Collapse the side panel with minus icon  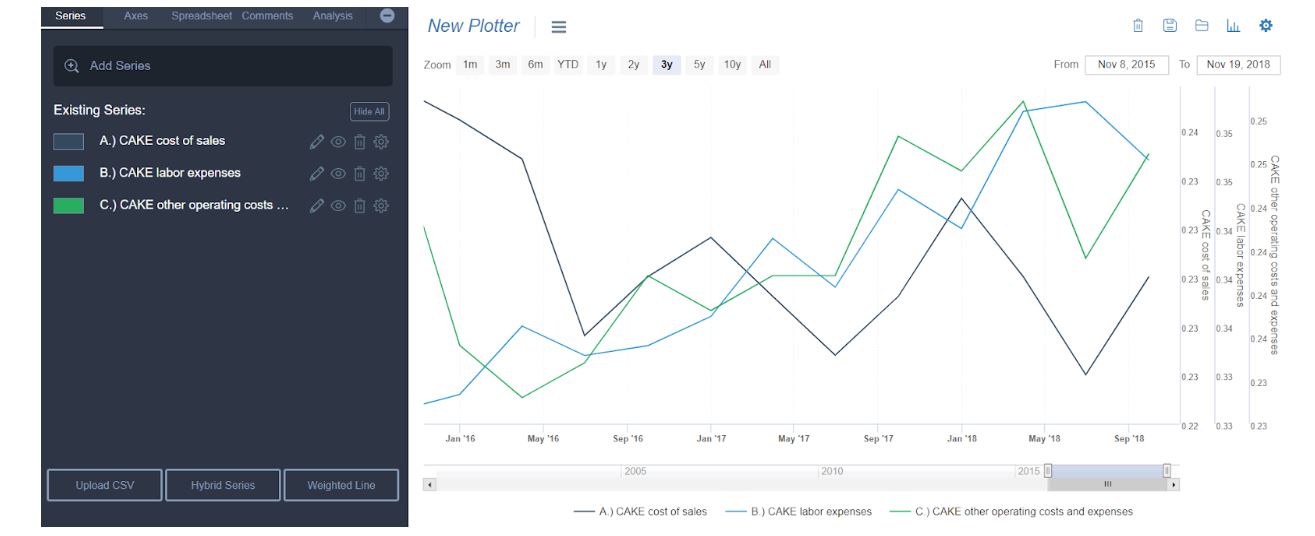[388, 16]
